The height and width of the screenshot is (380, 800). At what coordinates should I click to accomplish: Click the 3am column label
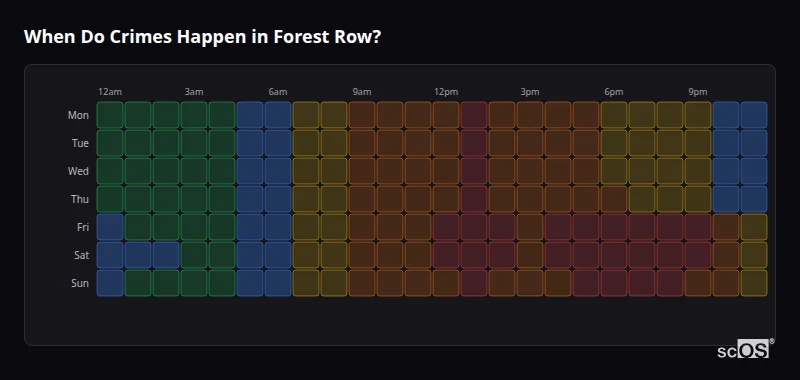pyautogui.click(x=194, y=92)
